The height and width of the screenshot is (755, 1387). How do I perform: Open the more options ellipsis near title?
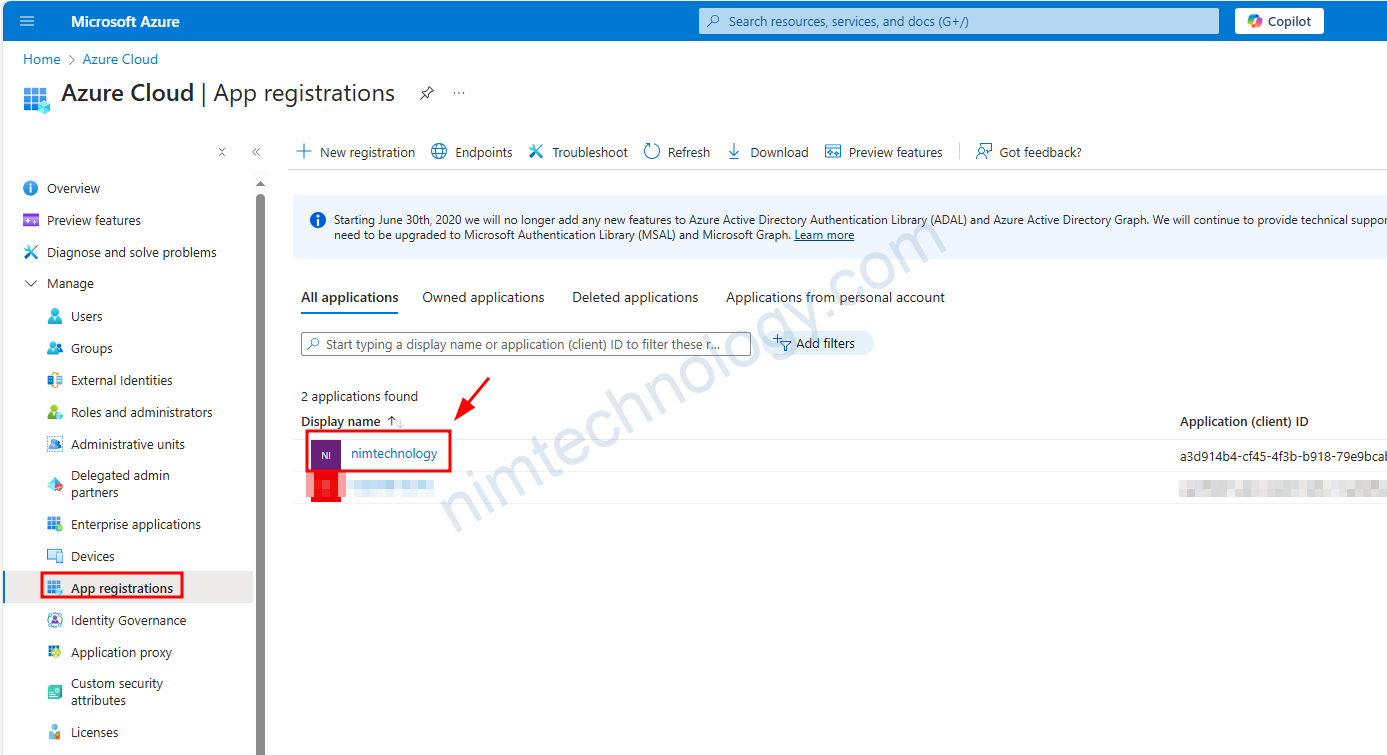pyautogui.click(x=459, y=93)
